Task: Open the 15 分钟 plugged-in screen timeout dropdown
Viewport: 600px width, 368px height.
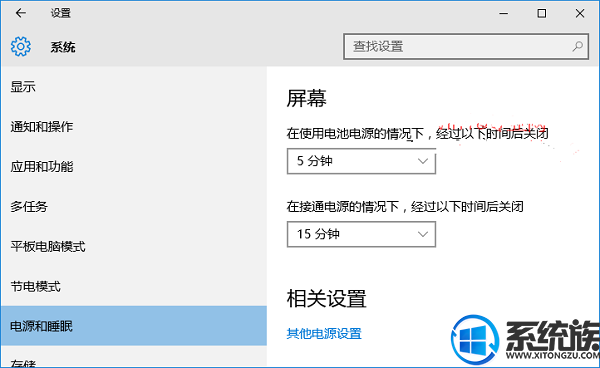Action: tap(361, 234)
